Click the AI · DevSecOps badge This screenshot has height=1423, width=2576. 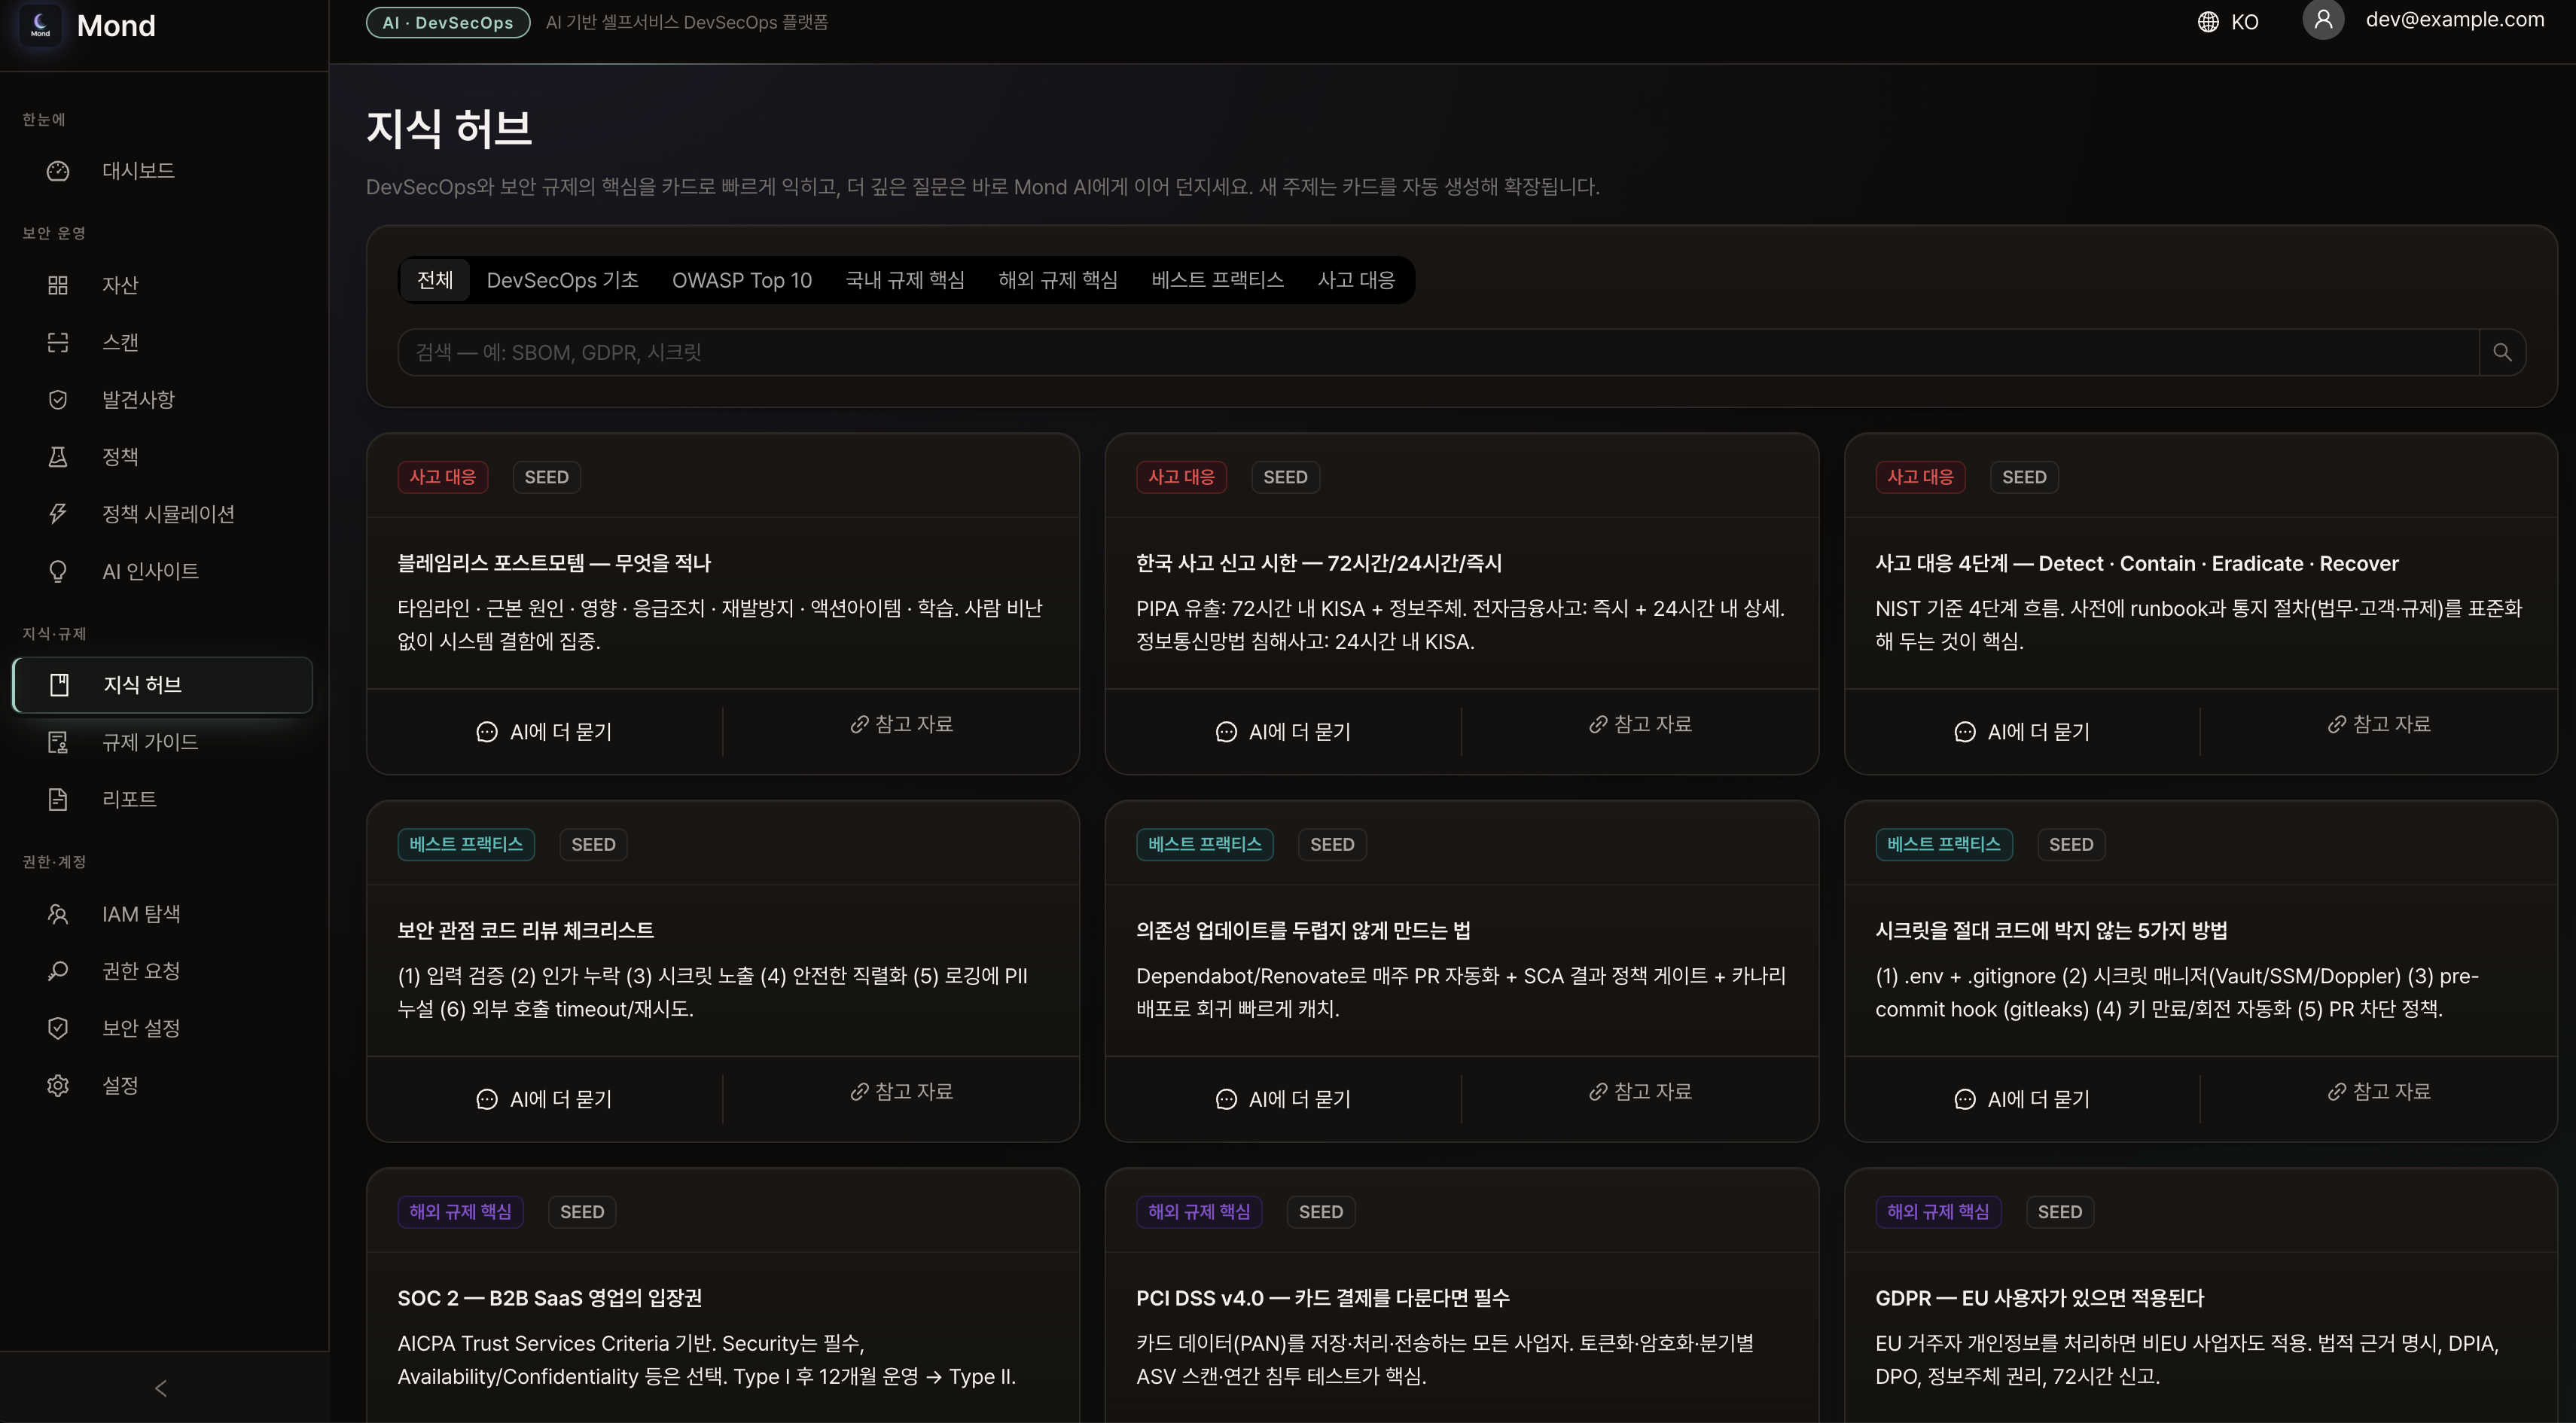(x=448, y=22)
